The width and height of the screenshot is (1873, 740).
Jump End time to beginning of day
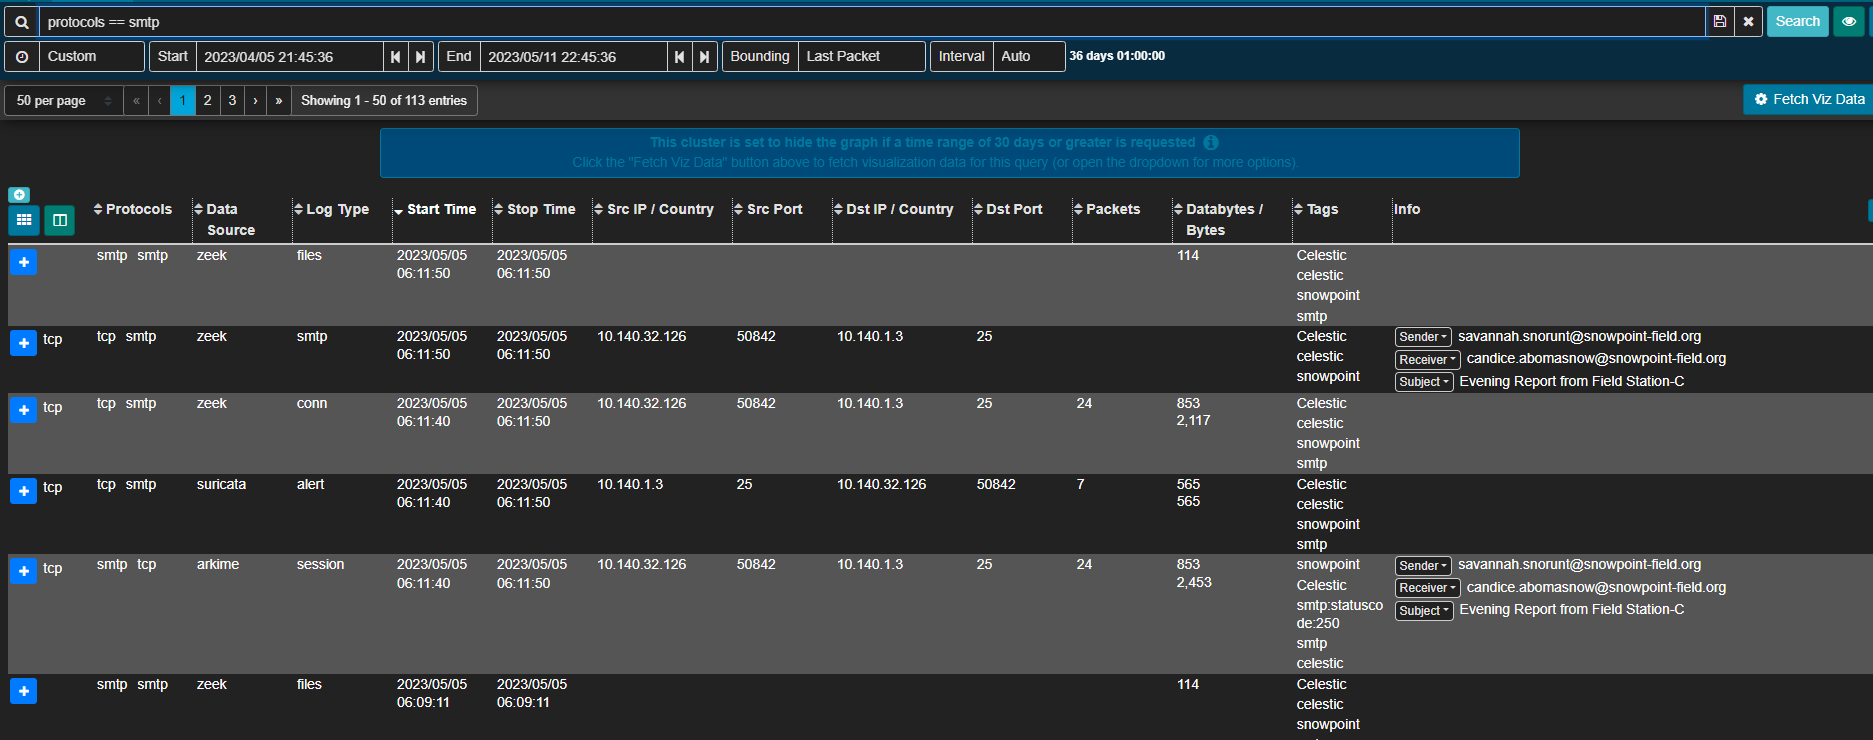pos(680,57)
